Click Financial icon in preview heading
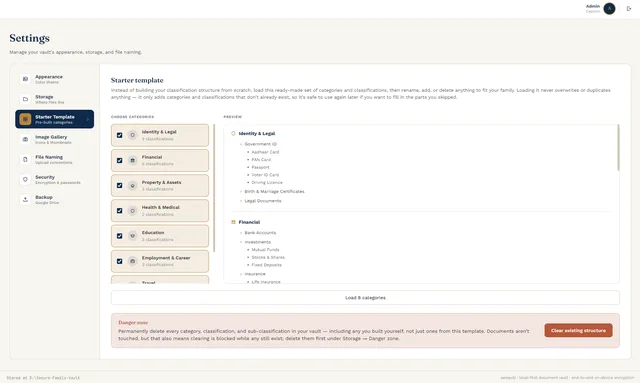Screen dimensions: 640x383 (233, 222)
